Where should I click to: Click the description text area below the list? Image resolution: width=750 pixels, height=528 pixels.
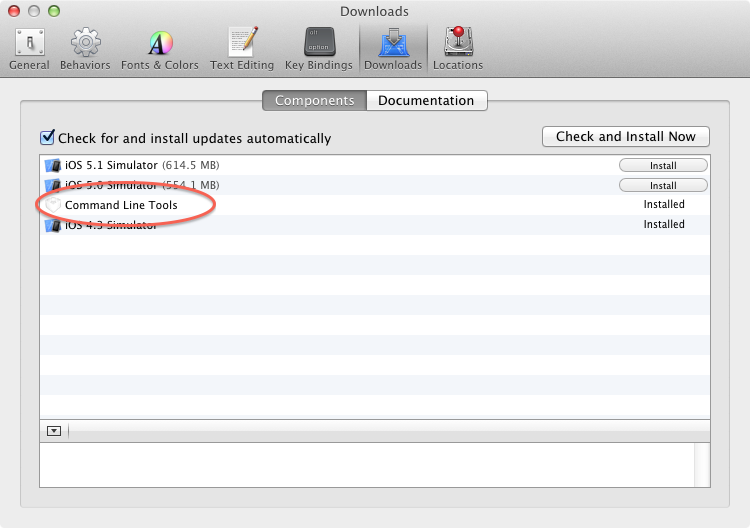[367, 465]
